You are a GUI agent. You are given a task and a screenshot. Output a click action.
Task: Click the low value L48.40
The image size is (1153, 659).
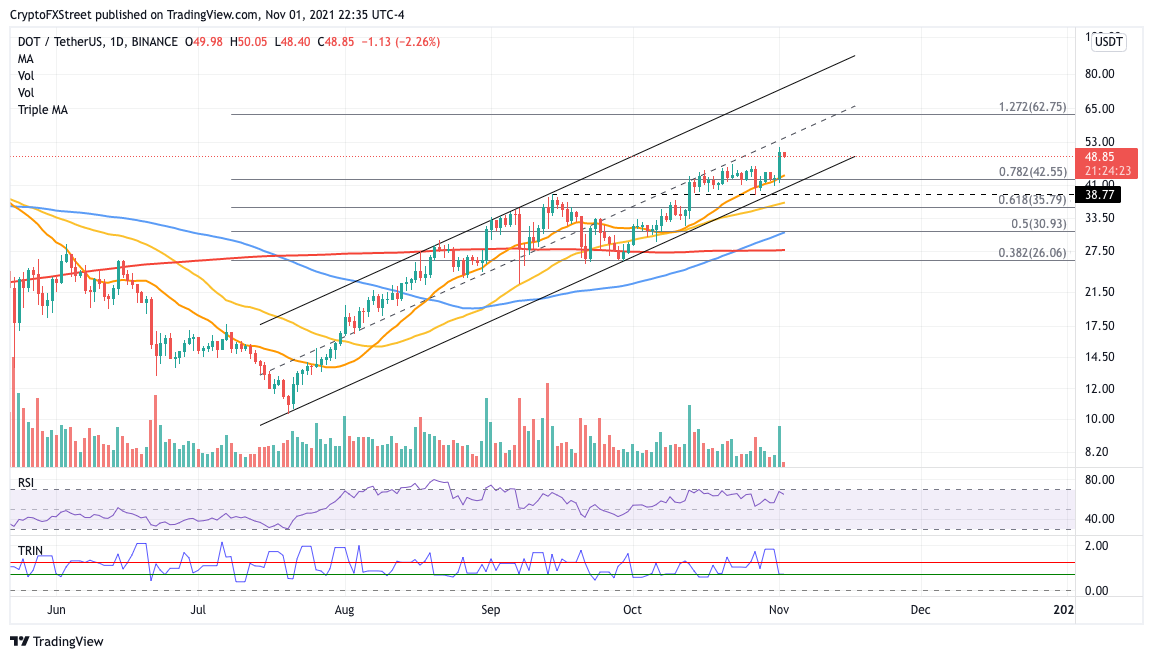click(293, 42)
